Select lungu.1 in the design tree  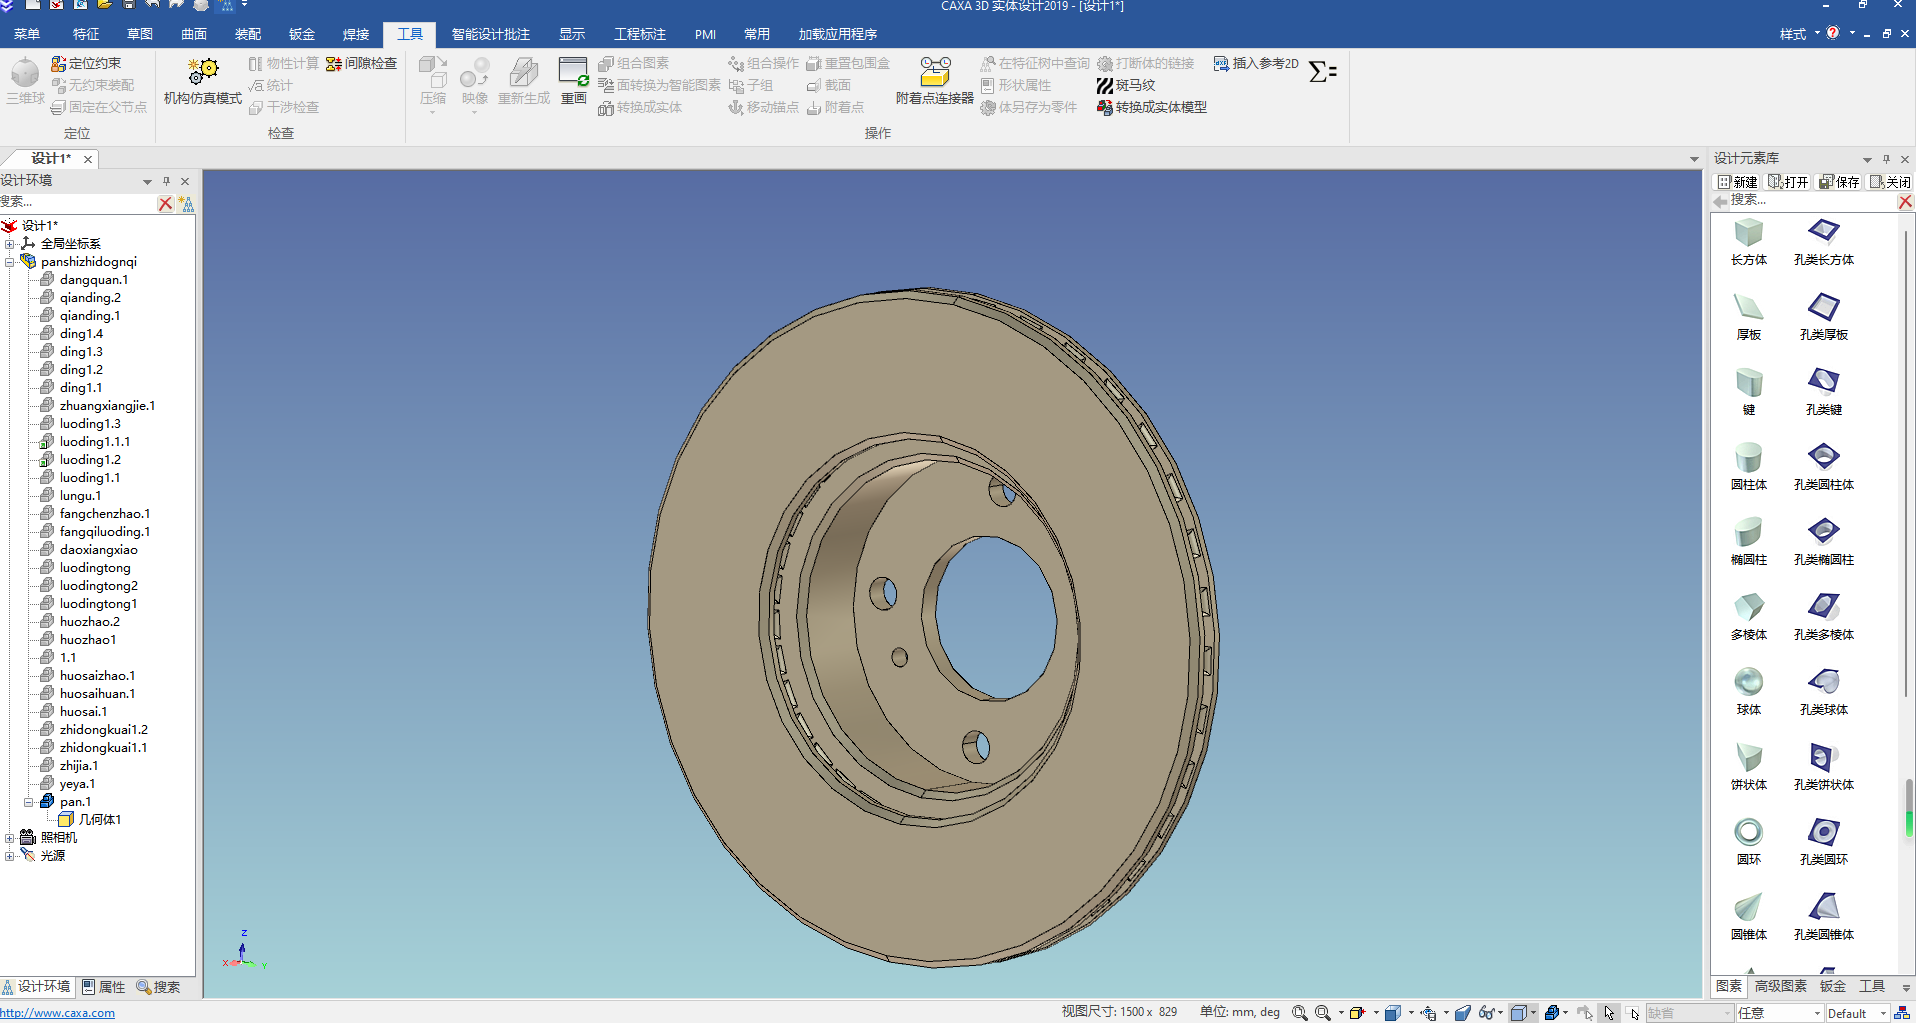click(80, 496)
